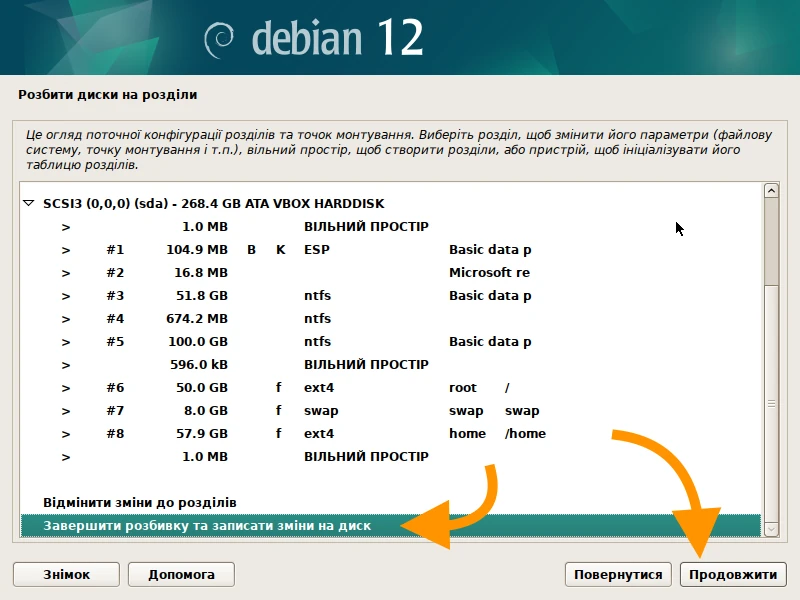Select partition #2 16.8 MB Microsoft

coord(391,272)
